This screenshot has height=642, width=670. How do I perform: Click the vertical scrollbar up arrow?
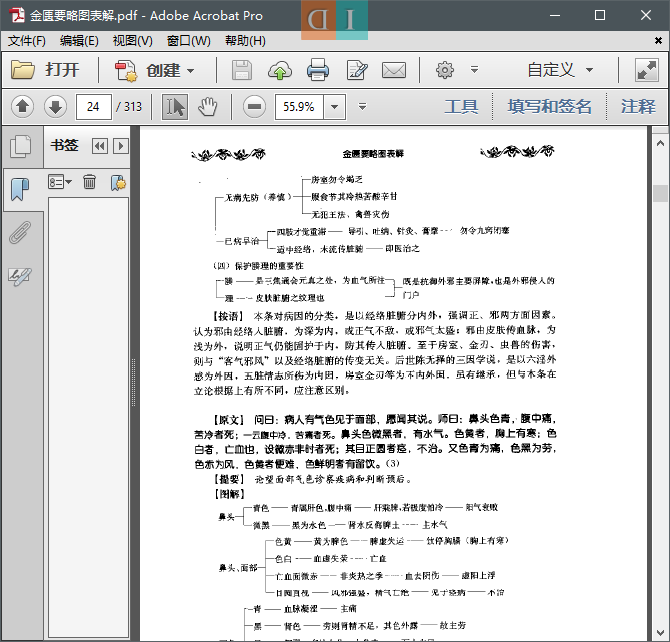click(660, 143)
